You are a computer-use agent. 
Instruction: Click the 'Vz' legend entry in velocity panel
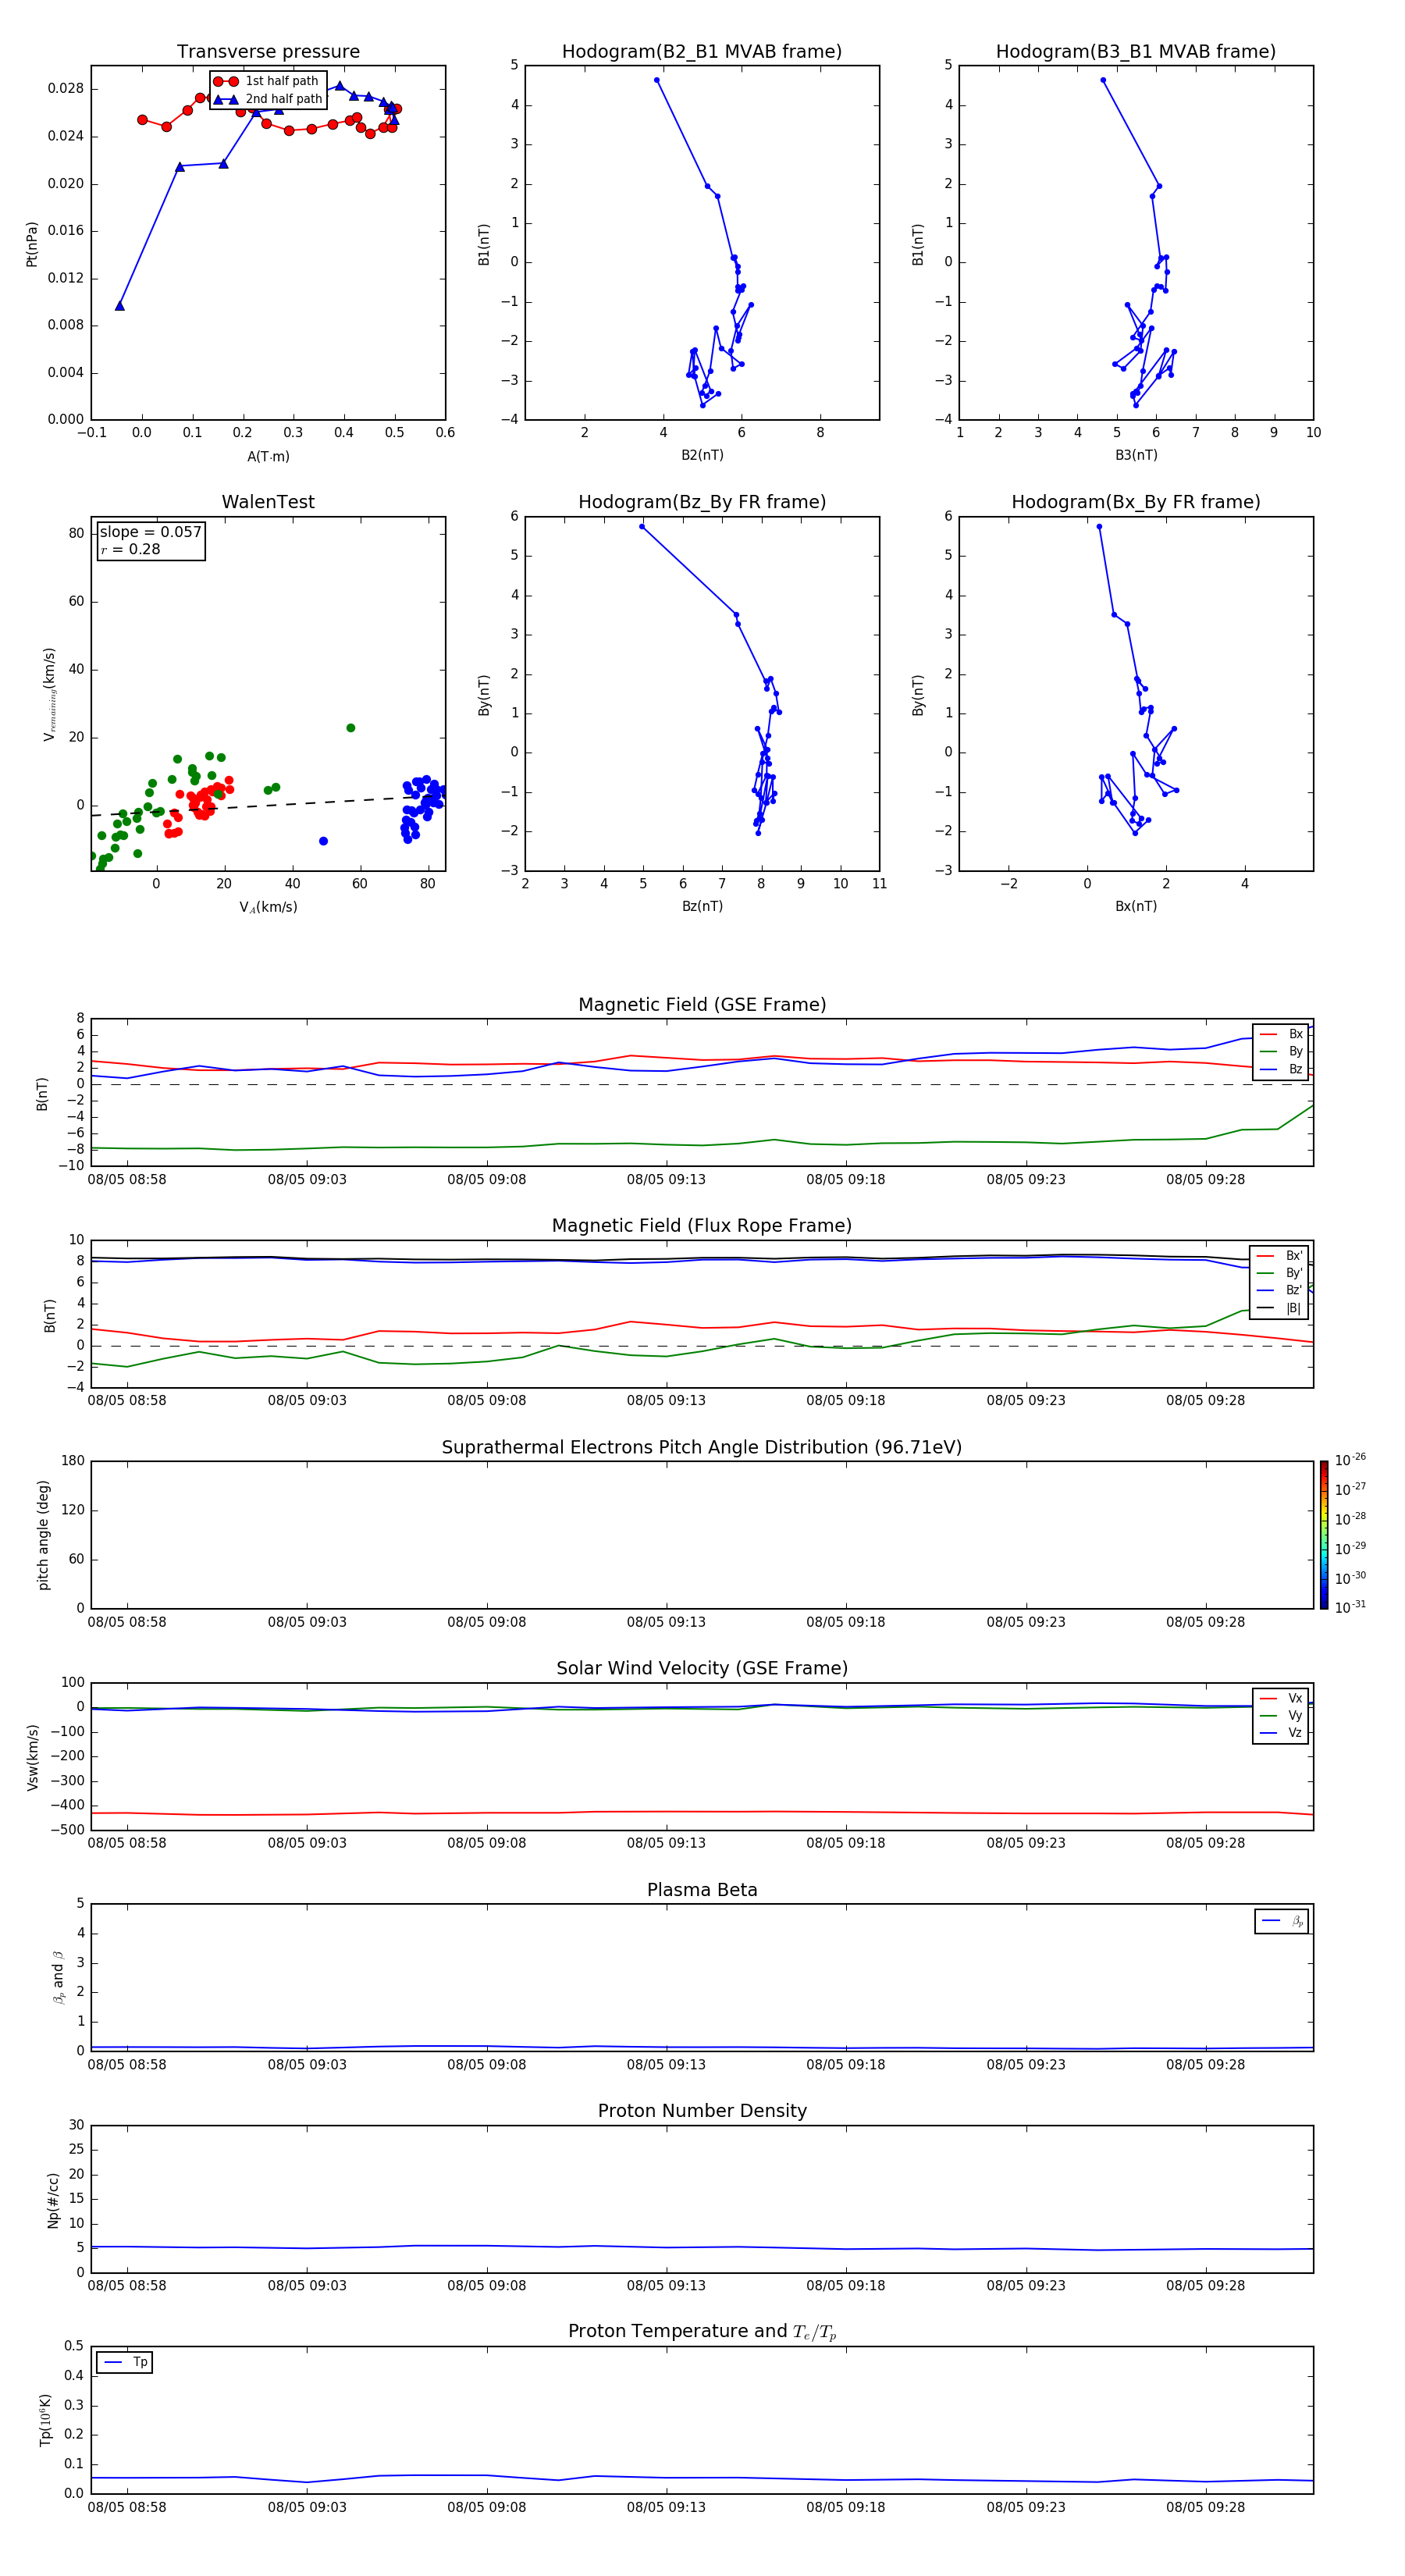[x=1281, y=1733]
